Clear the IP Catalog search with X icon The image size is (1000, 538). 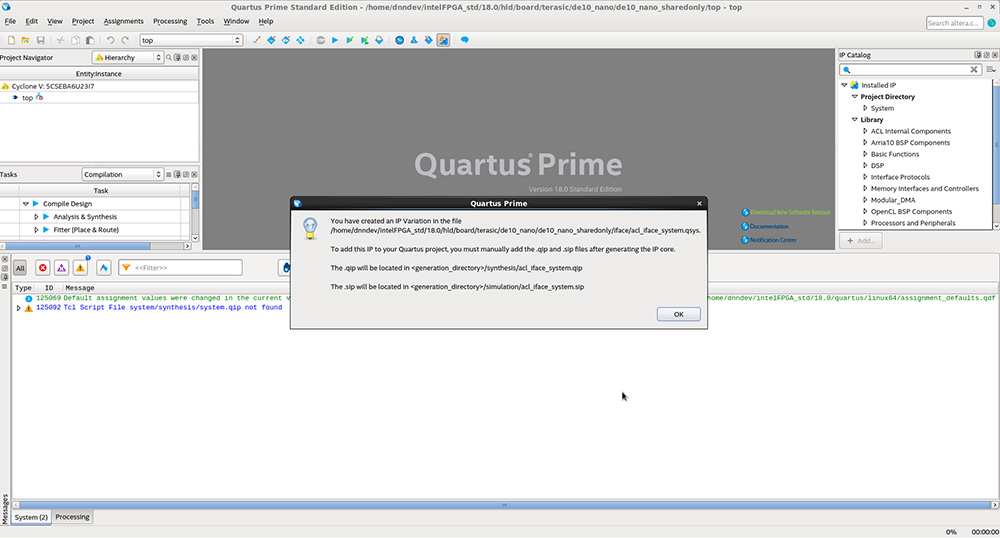pos(974,69)
